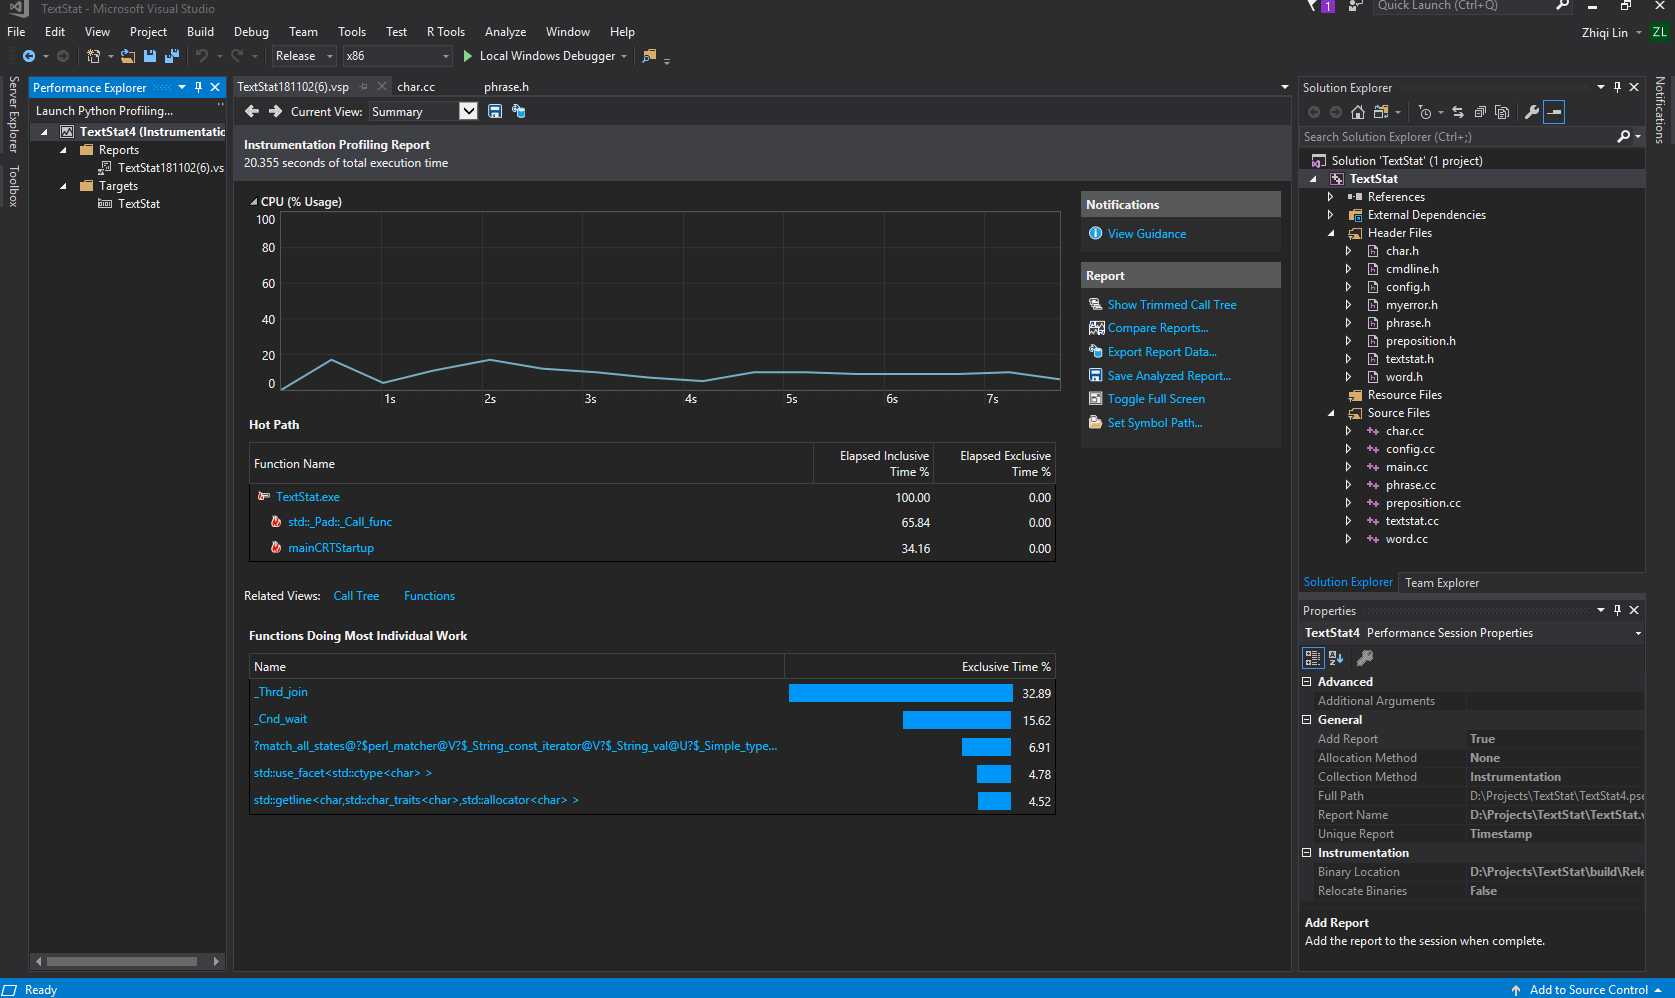
Task: Click the Save toolbar icon
Action: pos(150,56)
